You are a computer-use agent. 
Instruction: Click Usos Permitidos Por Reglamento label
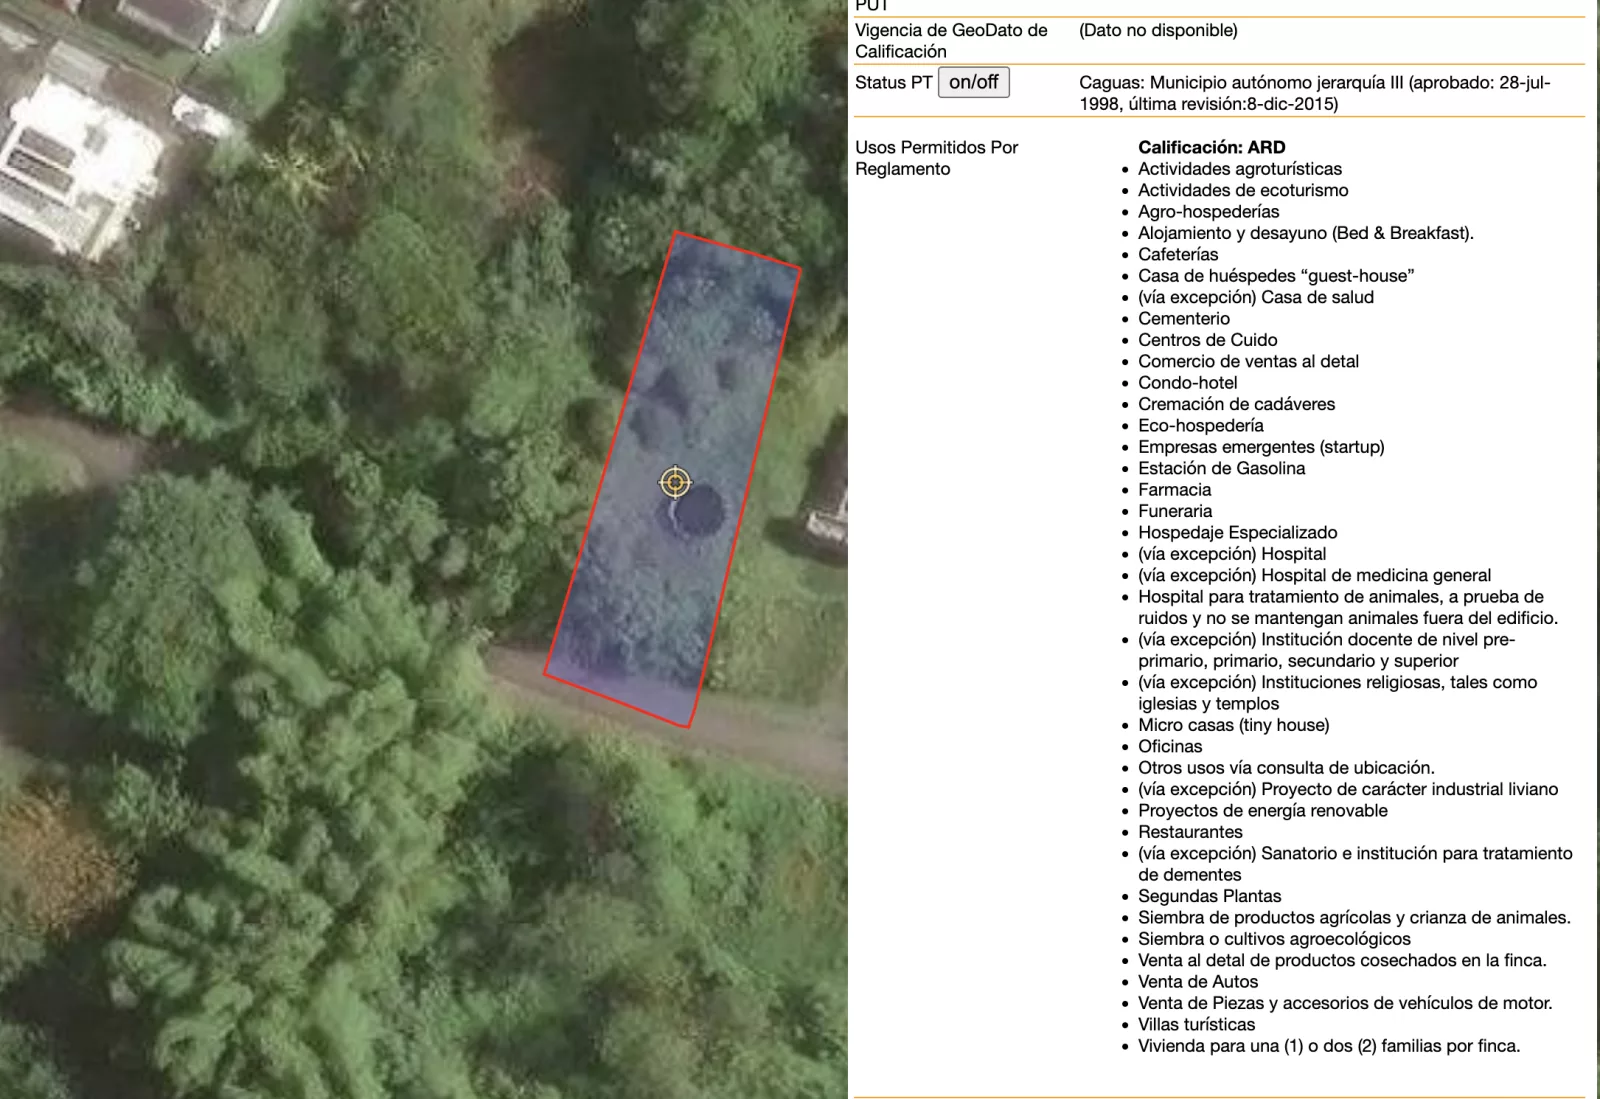pos(936,158)
